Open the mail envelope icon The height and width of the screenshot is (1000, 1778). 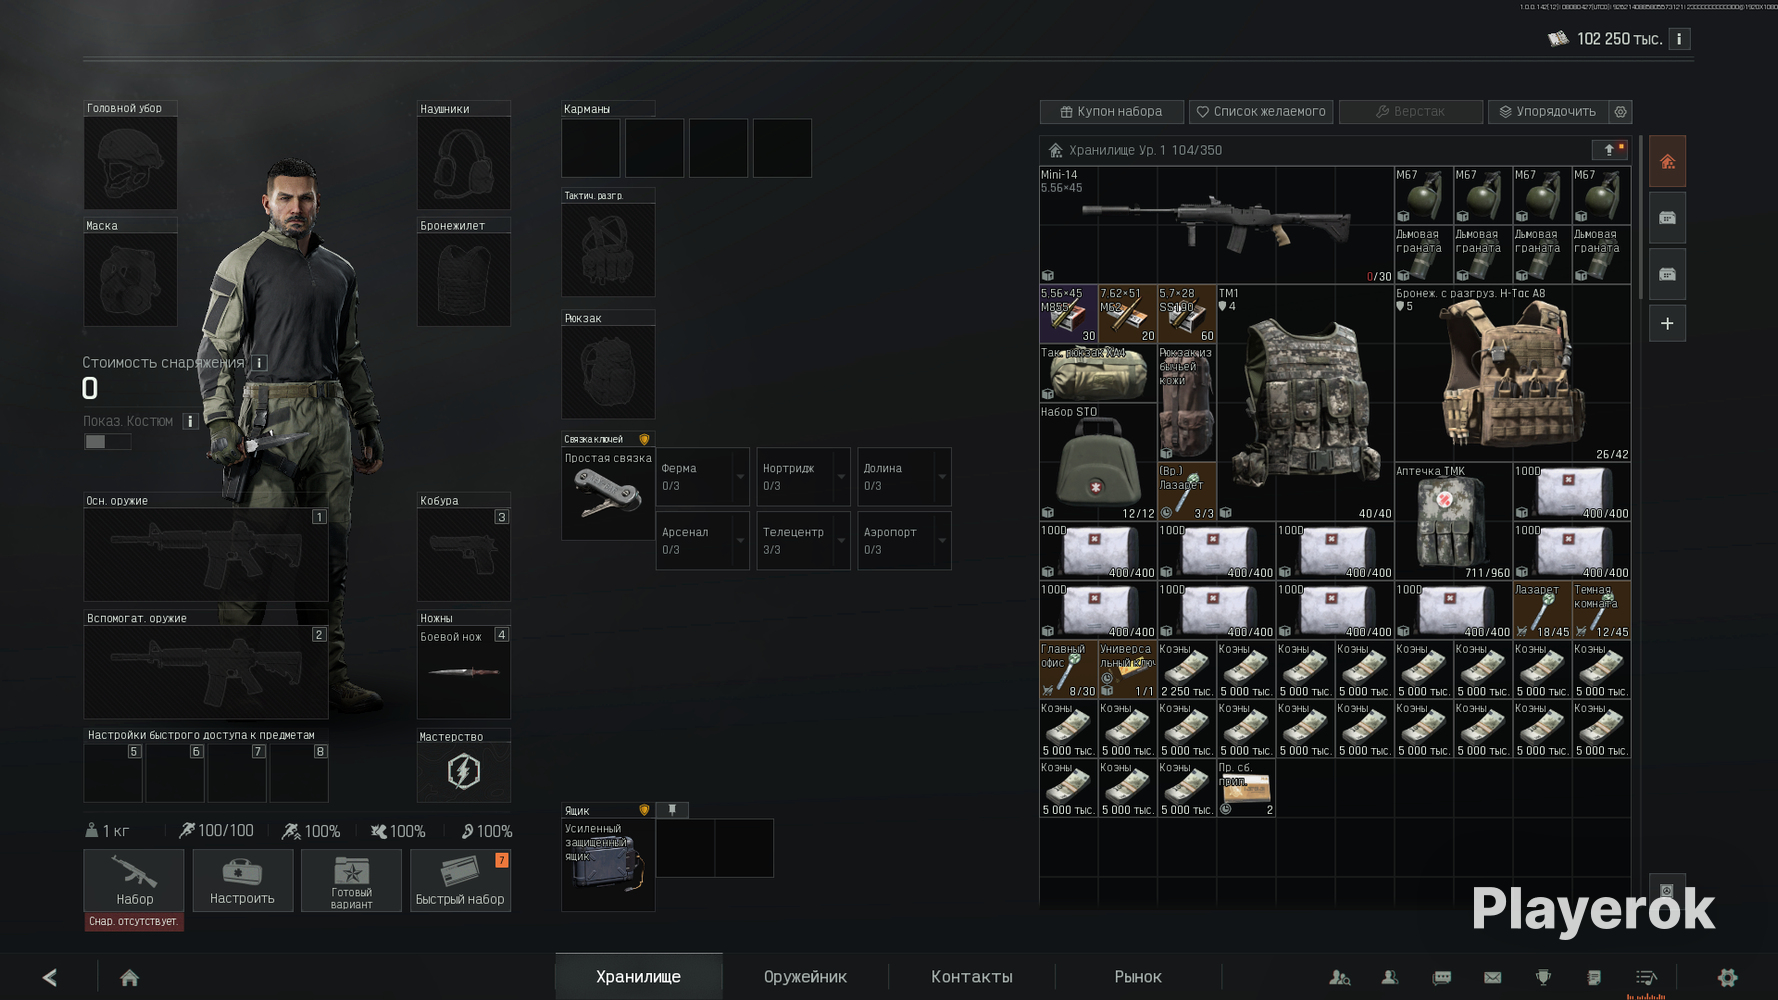[x=1492, y=977]
